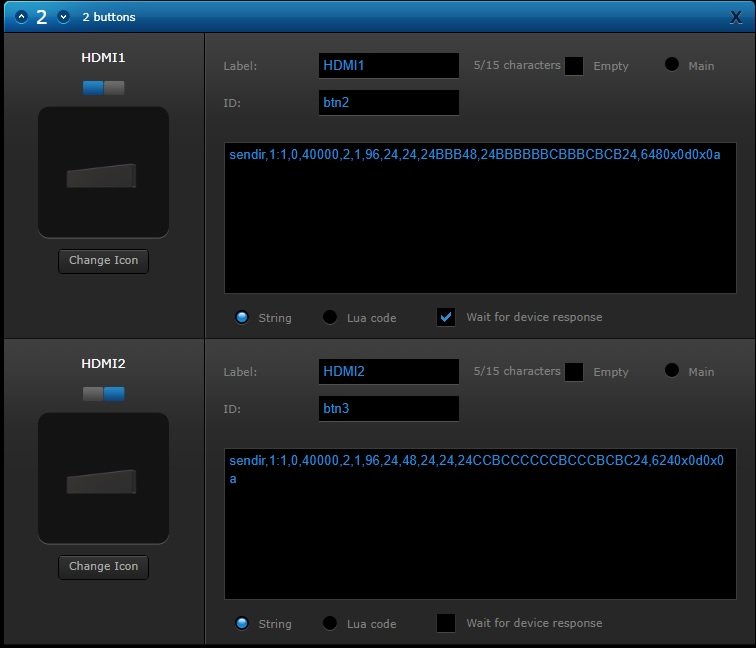Select the Main radio for HDMI2

click(672, 370)
